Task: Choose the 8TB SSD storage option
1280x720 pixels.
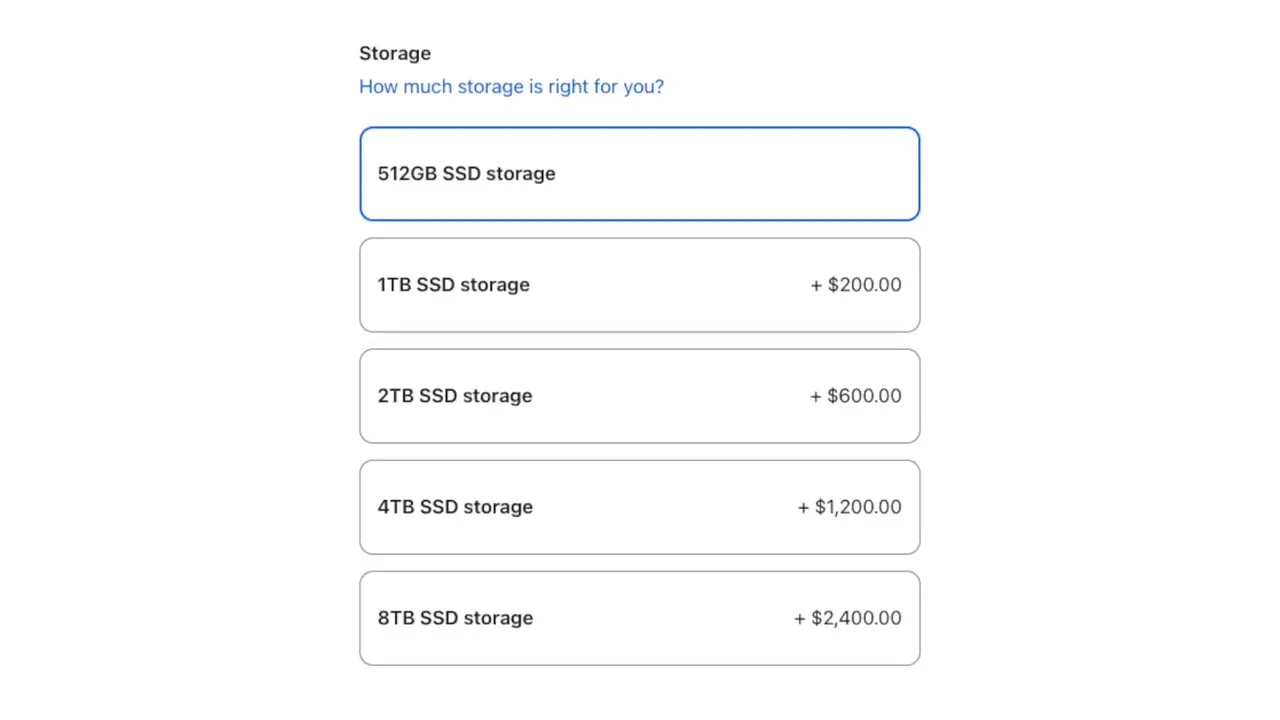Action: [639, 618]
